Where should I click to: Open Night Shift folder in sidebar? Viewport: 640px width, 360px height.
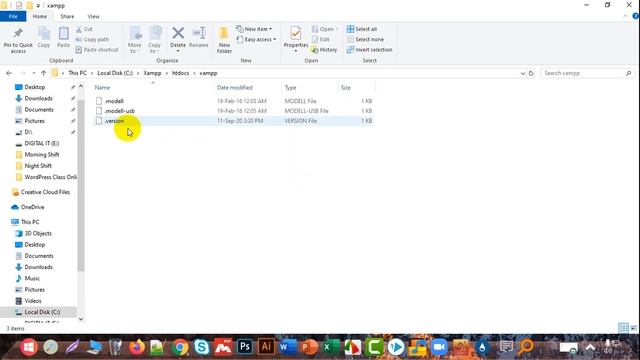(38, 166)
